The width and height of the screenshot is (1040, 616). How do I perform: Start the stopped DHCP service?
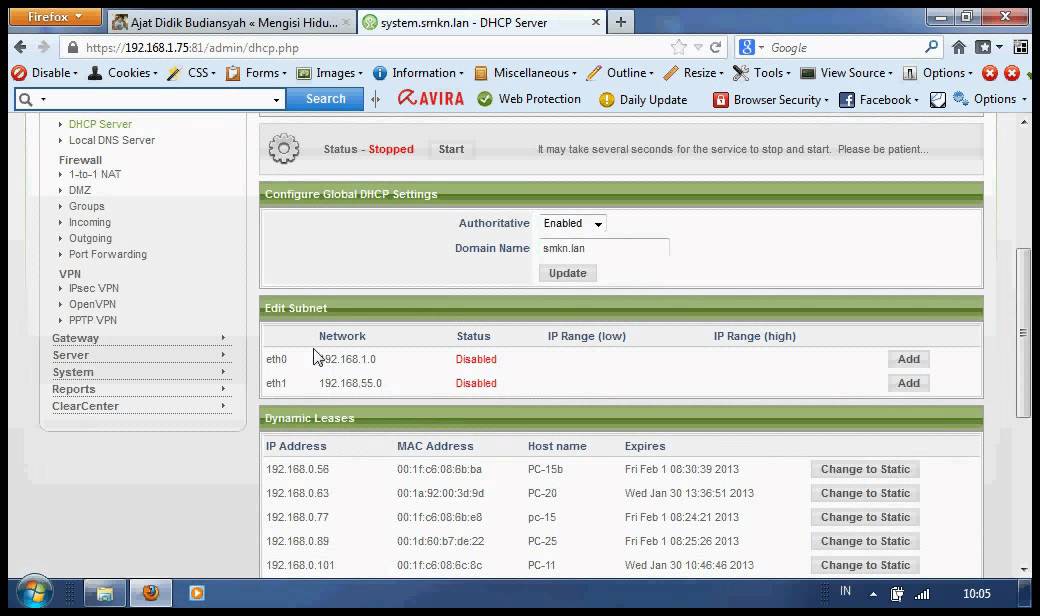coord(451,149)
